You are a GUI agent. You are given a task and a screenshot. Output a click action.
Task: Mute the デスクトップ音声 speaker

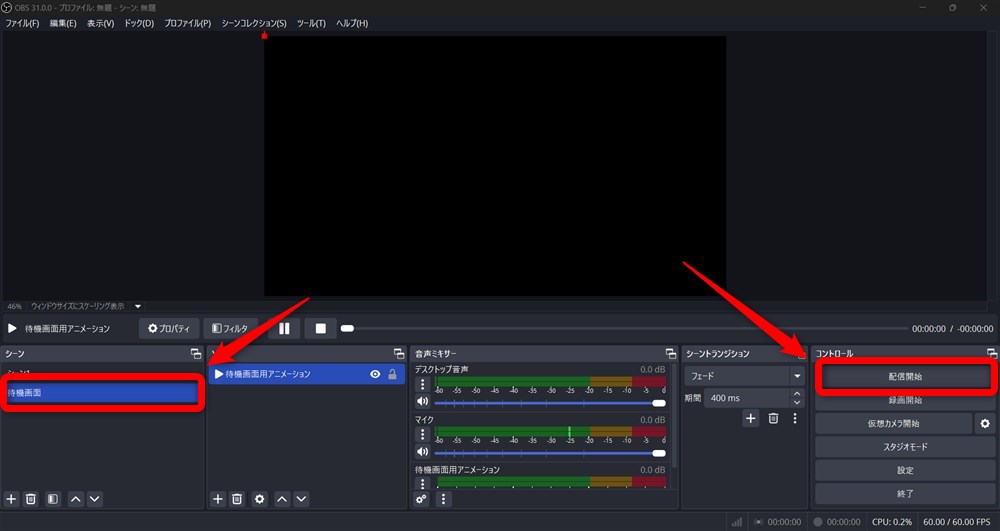pos(422,402)
